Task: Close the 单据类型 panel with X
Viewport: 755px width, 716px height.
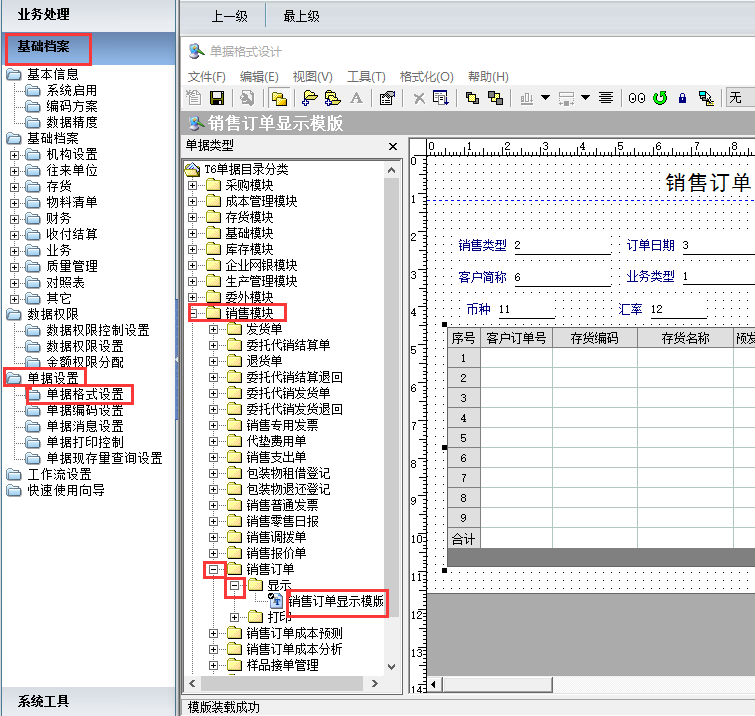Action: tap(394, 146)
